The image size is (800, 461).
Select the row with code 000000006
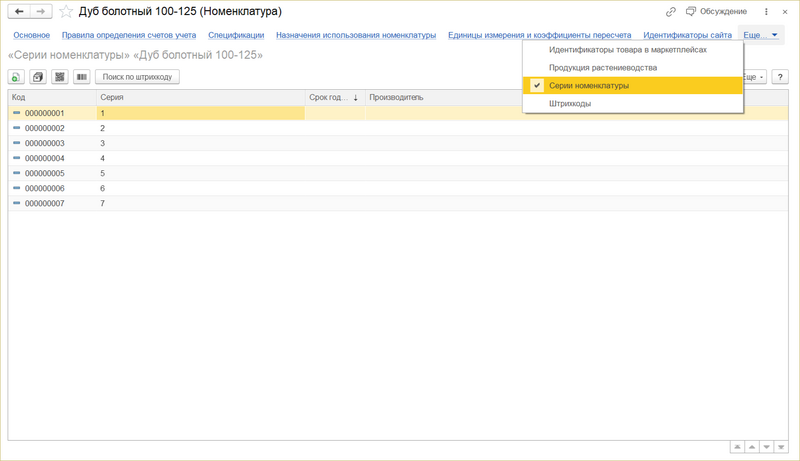coord(398,188)
